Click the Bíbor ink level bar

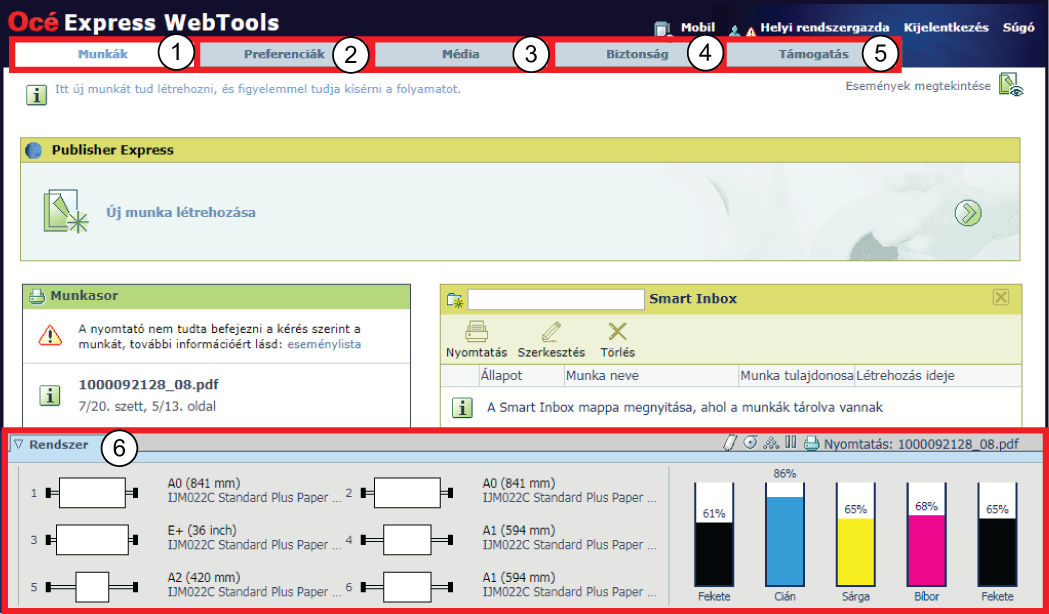coord(927,534)
